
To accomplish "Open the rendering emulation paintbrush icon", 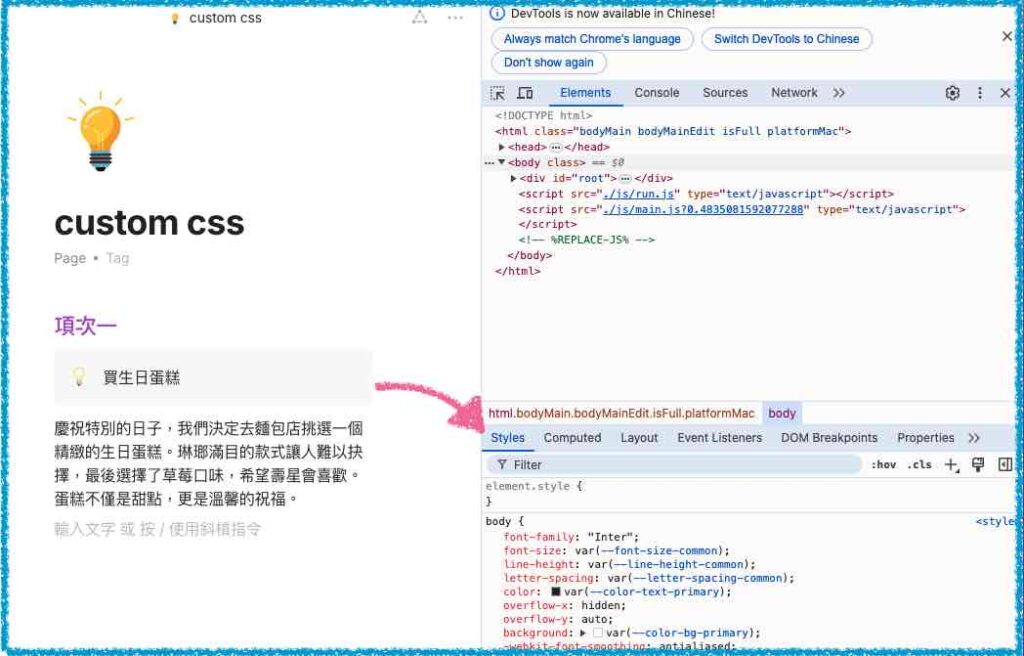I will pyautogui.click(x=978, y=465).
